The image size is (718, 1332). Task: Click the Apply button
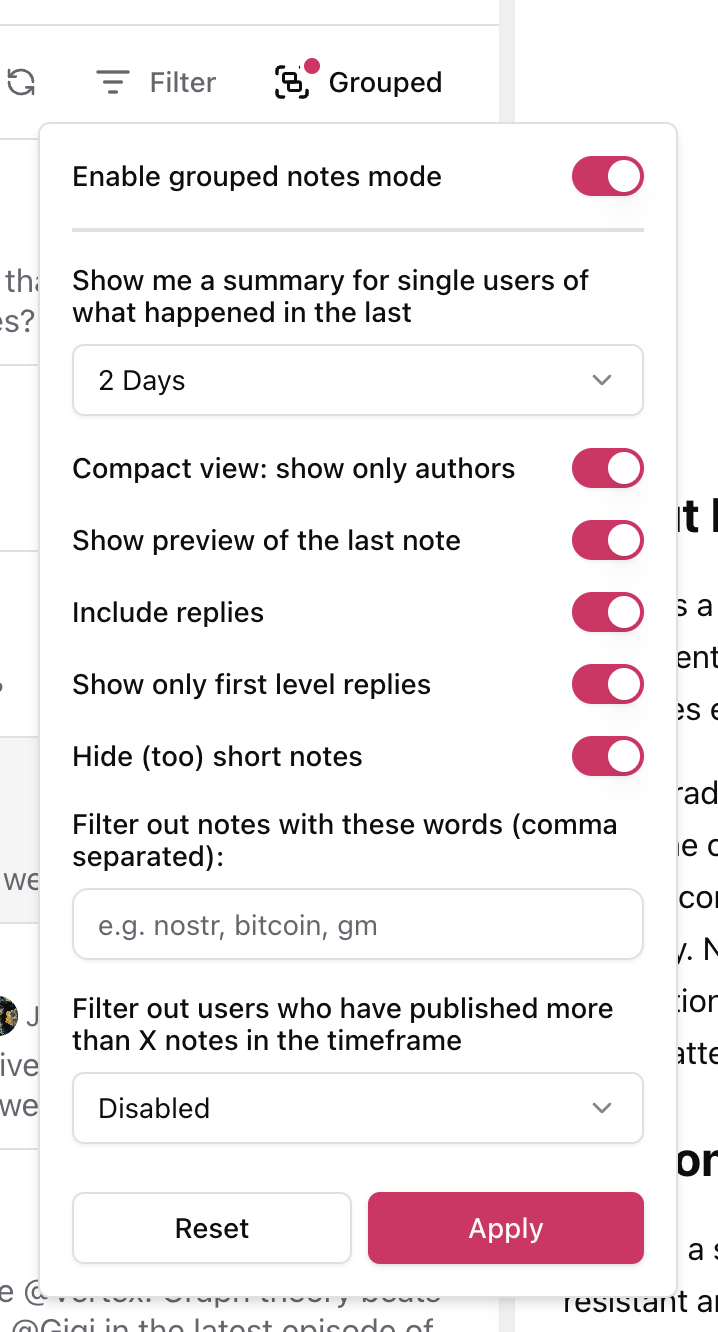coord(505,1228)
